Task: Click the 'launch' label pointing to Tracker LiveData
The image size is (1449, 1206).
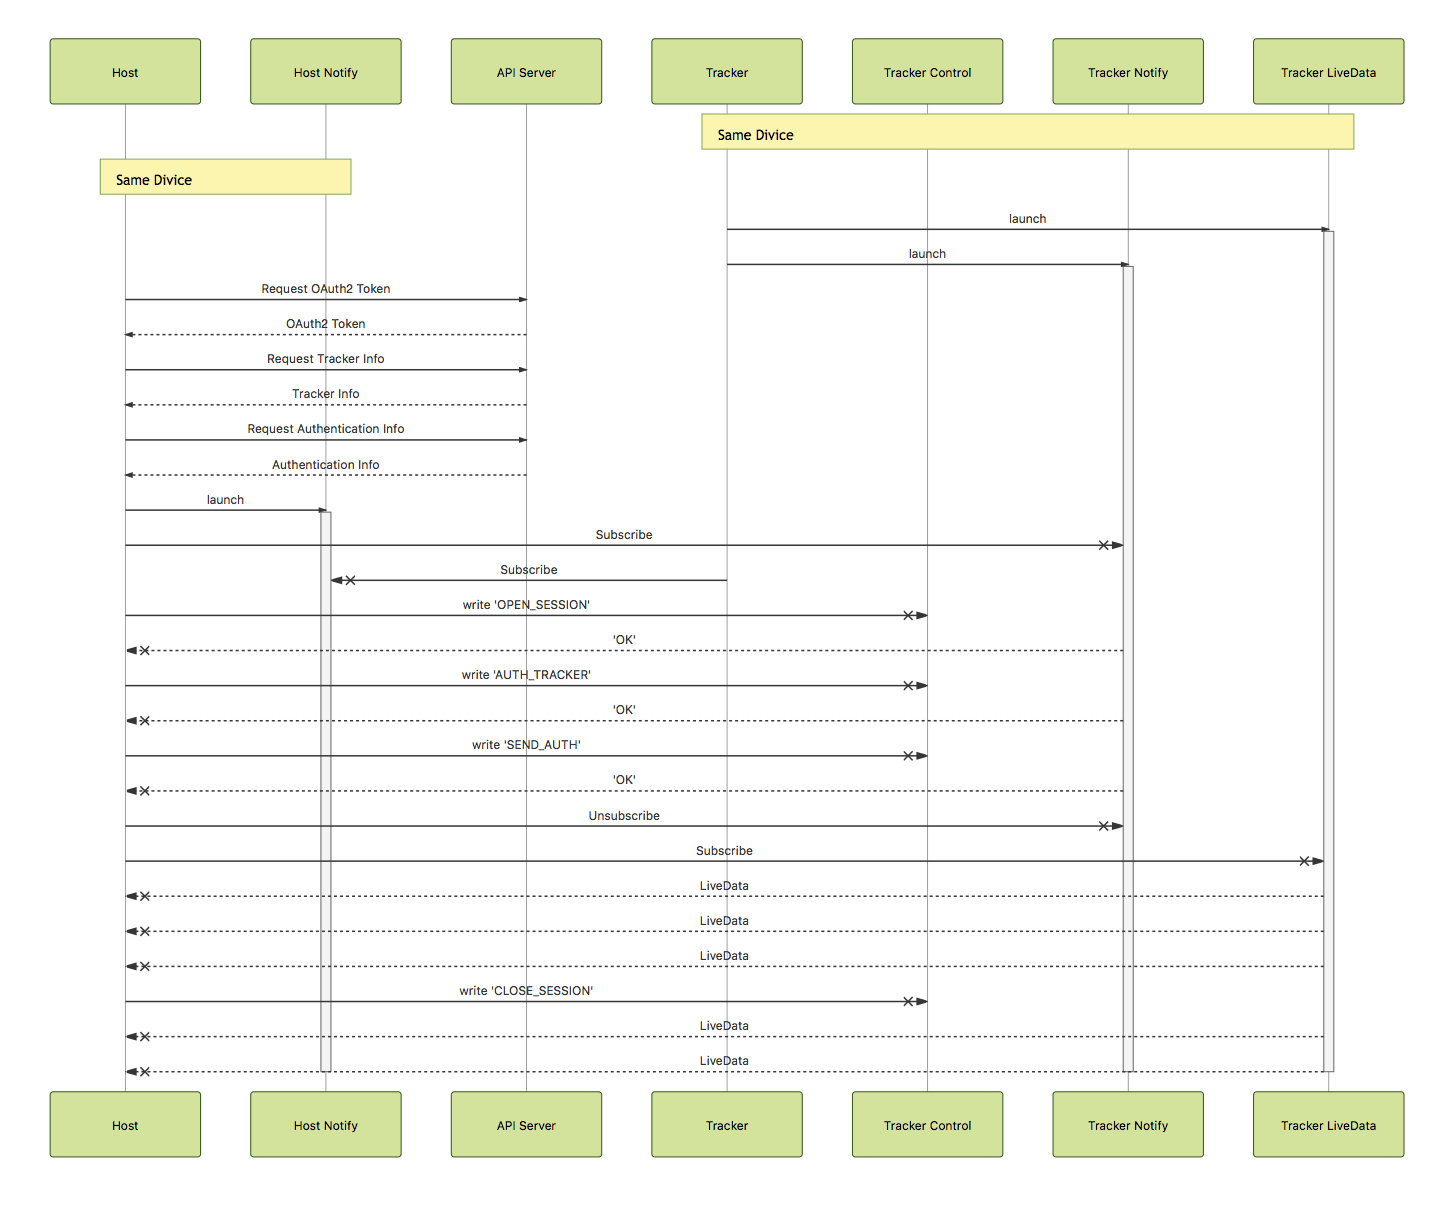Action: click(x=1027, y=219)
